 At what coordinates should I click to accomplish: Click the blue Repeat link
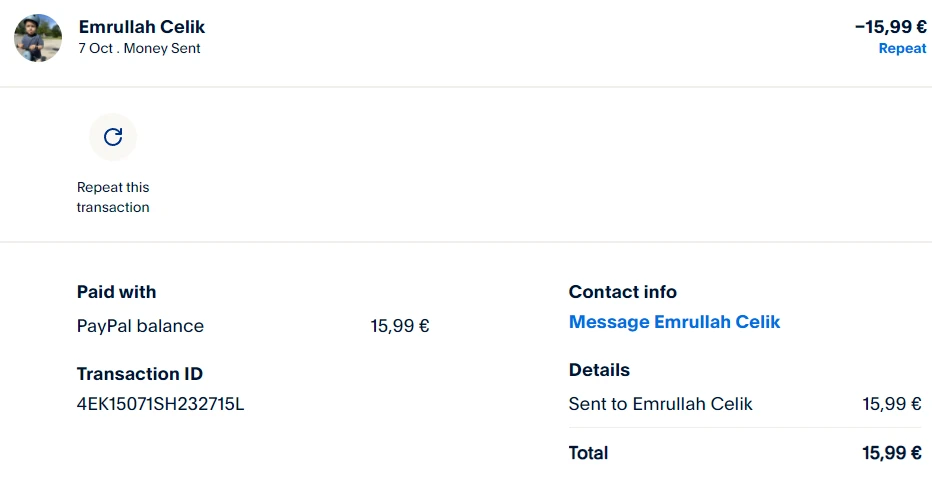(x=902, y=48)
